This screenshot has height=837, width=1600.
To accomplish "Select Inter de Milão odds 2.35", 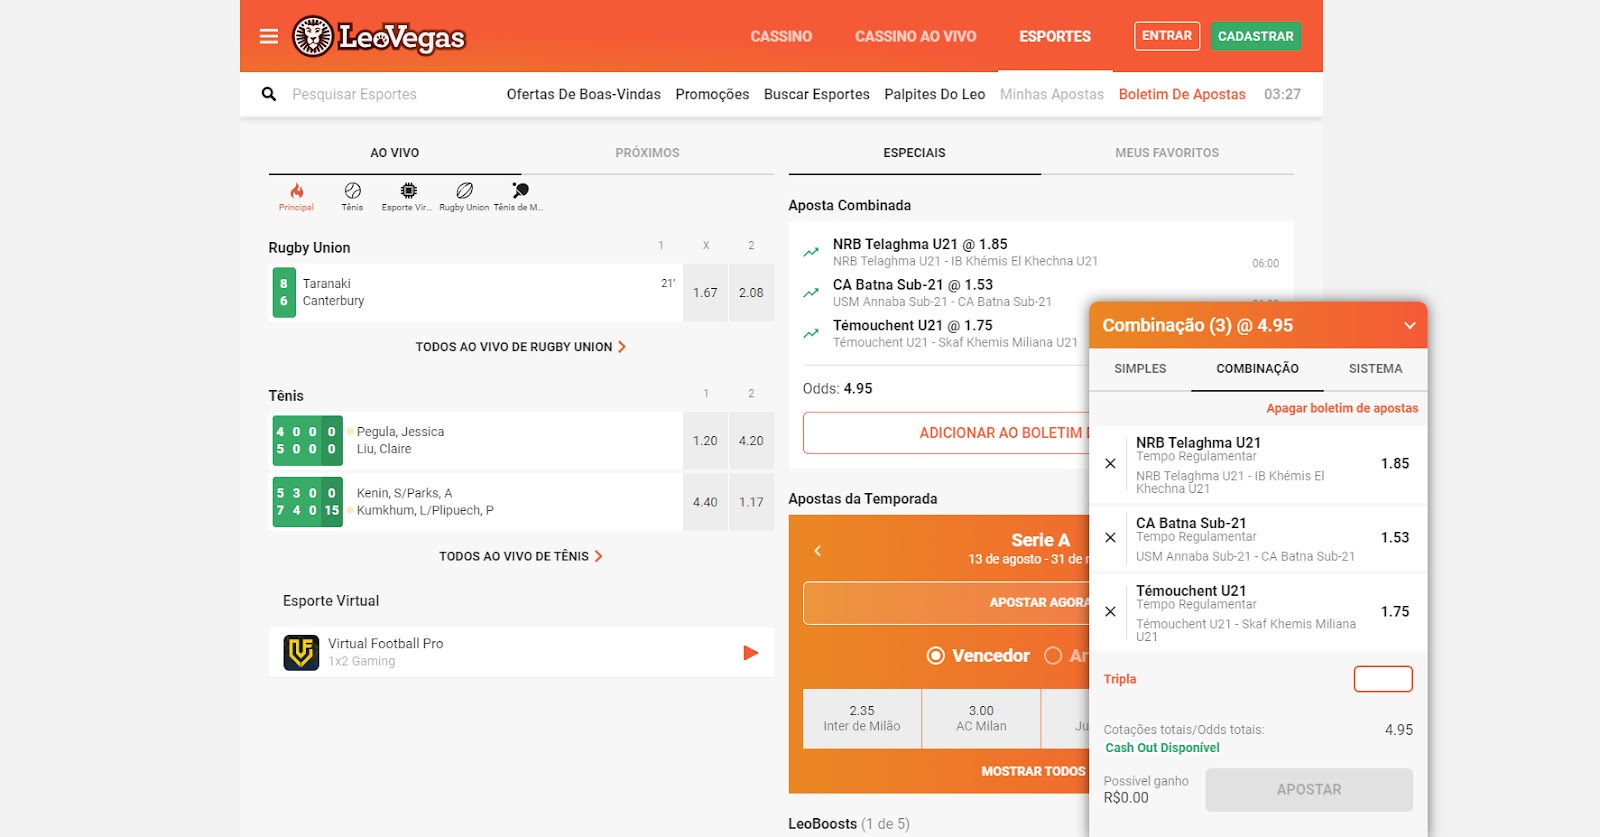I will pyautogui.click(x=862, y=719).
